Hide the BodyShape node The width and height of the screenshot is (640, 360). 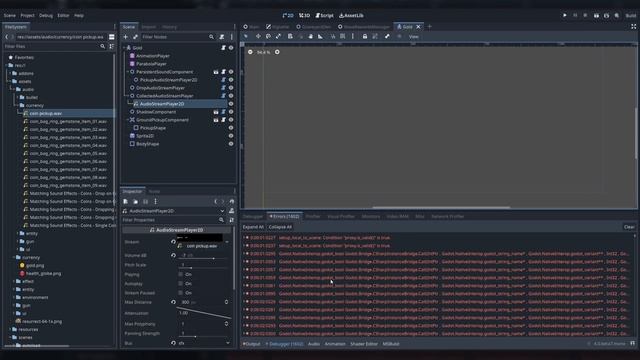231,144
